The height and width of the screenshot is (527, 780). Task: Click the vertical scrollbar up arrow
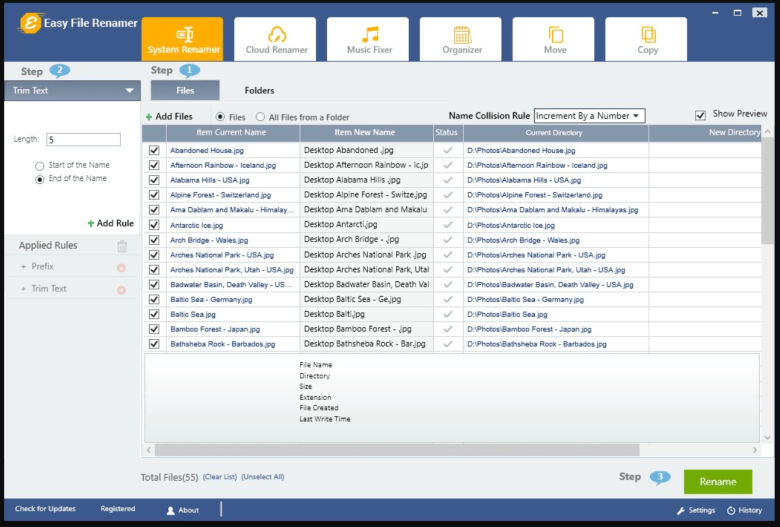pos(768,132)
